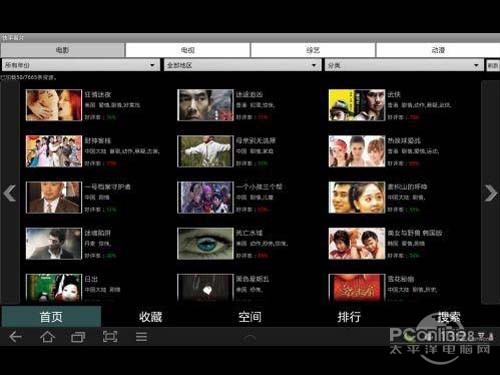Click the 武侠 movie title text
The width and height of the screenshot is (500, 375).
[394, 95]
